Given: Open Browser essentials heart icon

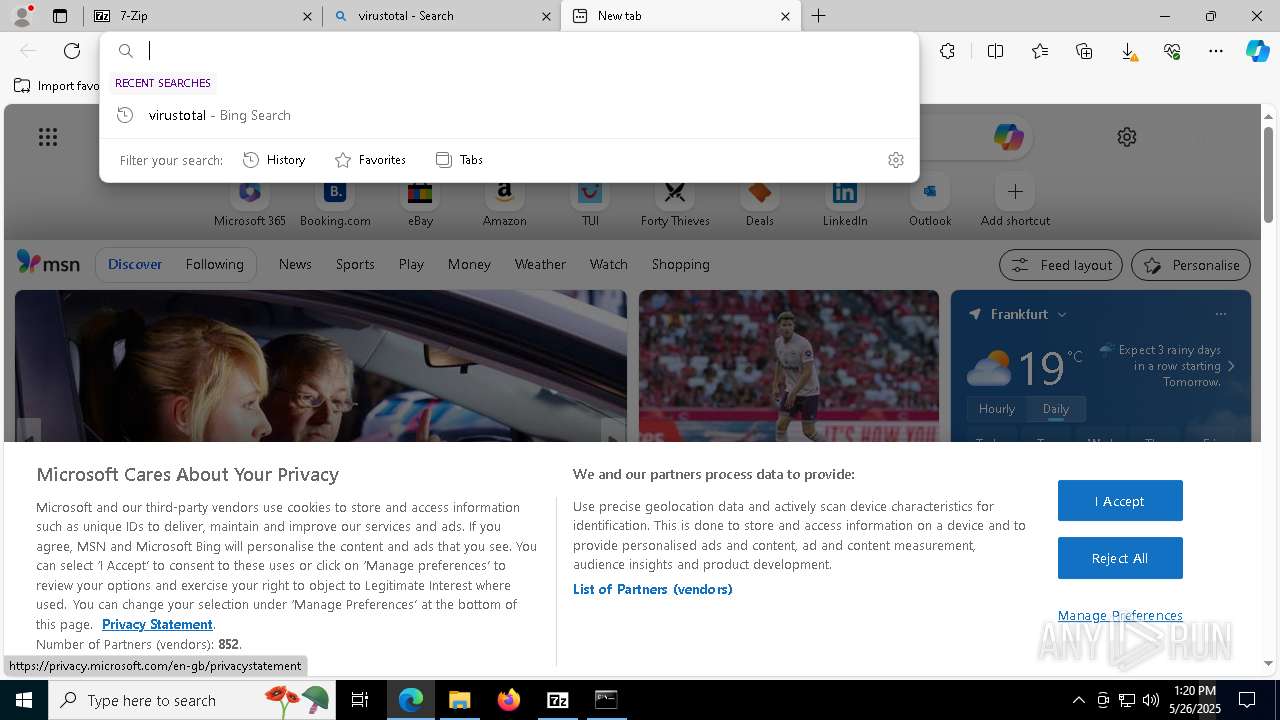Looking at the screenshot, I should pyautogui.click(x=1172, y=51).
